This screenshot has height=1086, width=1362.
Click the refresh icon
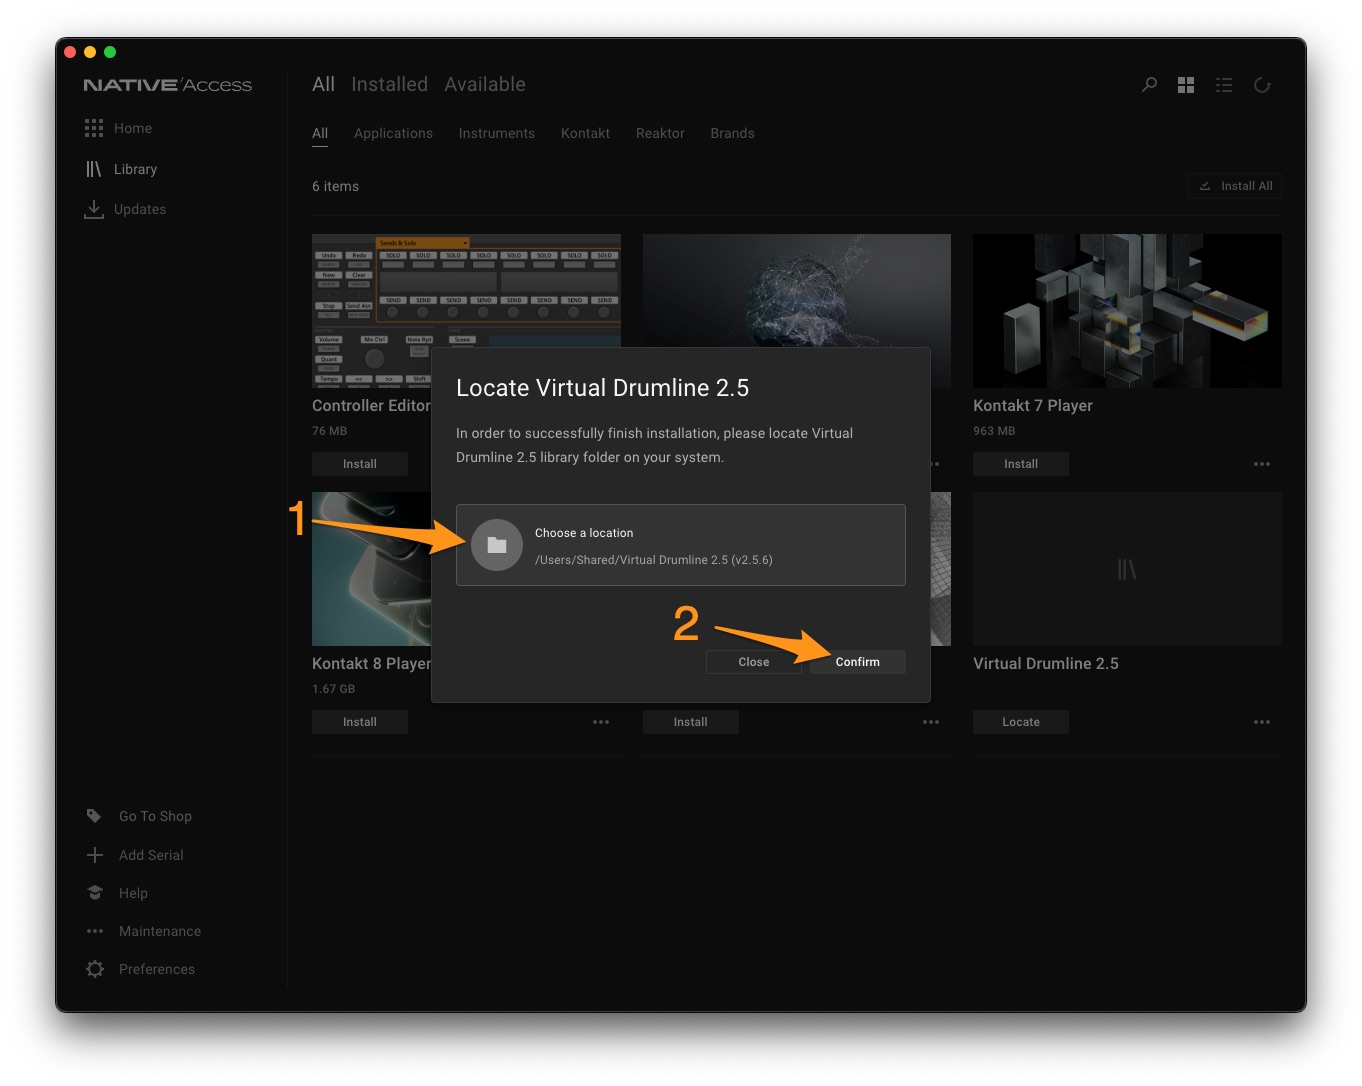click(x=1262, y=85)
